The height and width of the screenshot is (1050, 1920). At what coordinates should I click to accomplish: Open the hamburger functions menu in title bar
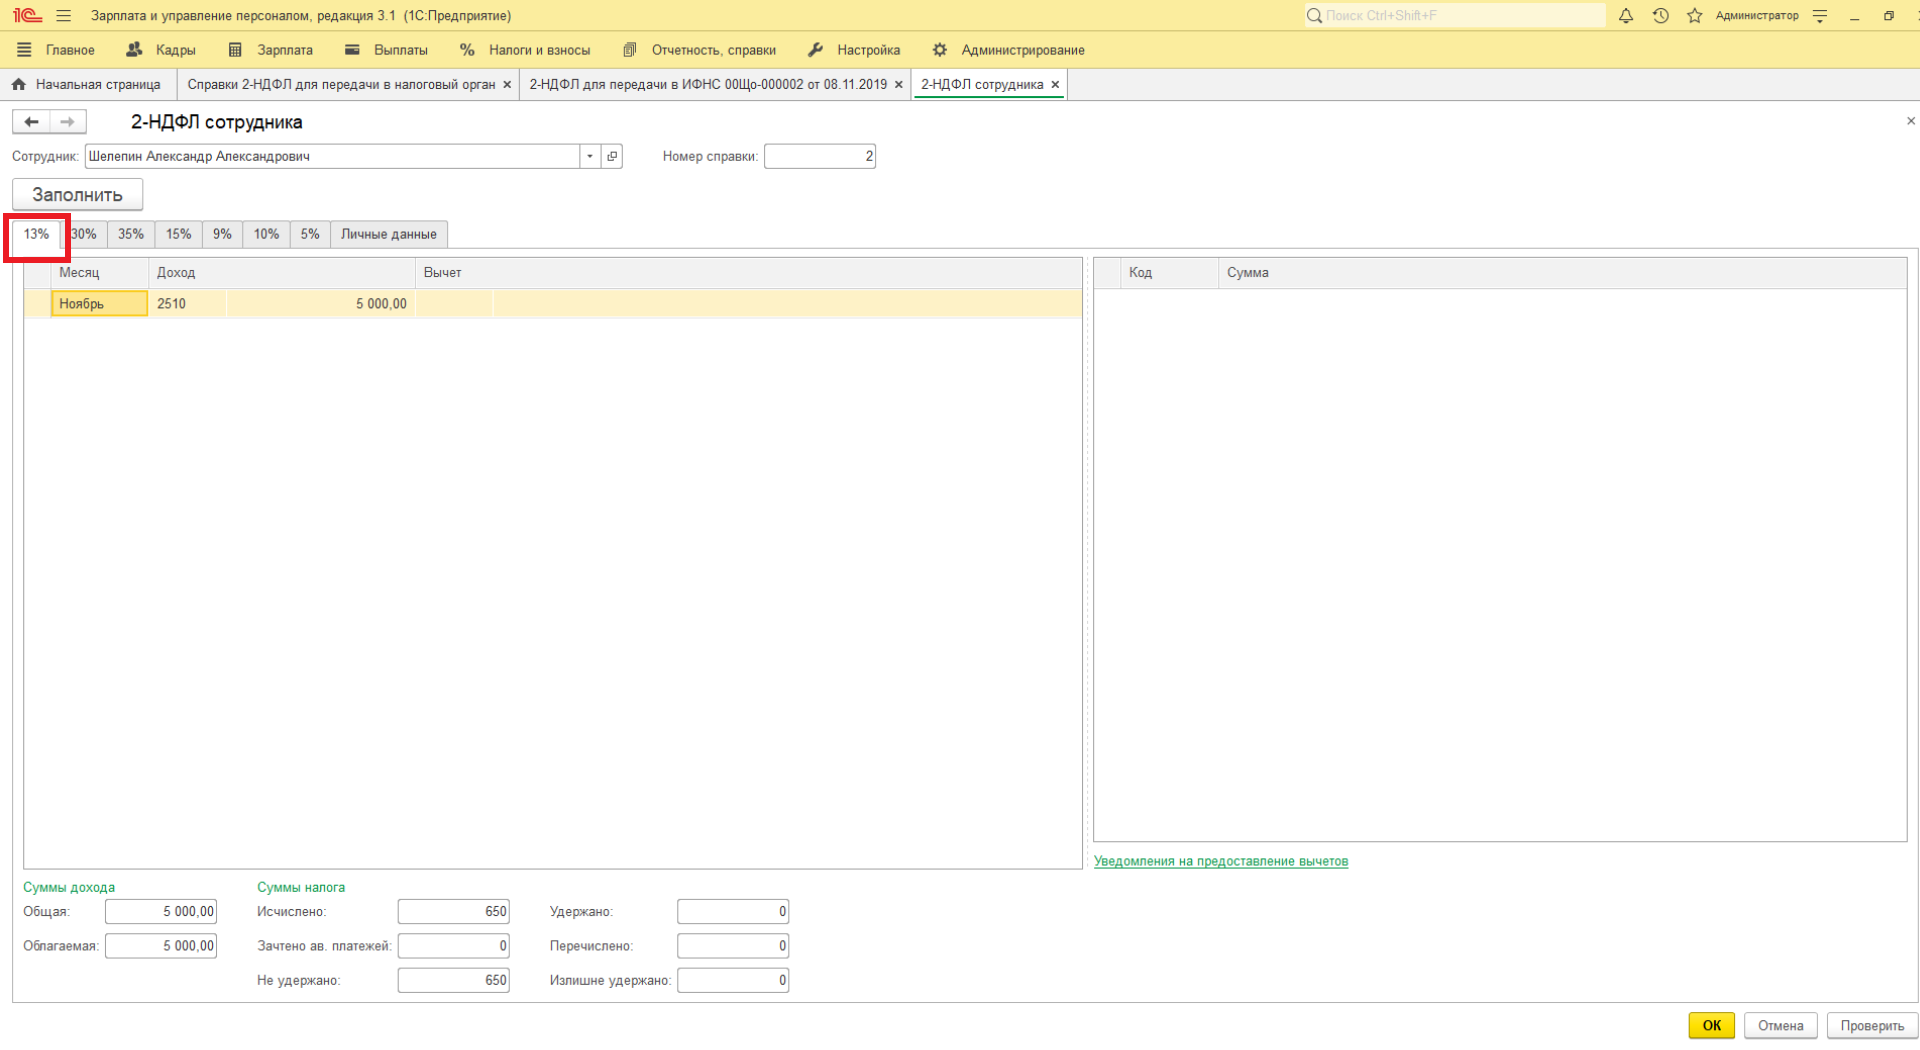click(64, 16)
